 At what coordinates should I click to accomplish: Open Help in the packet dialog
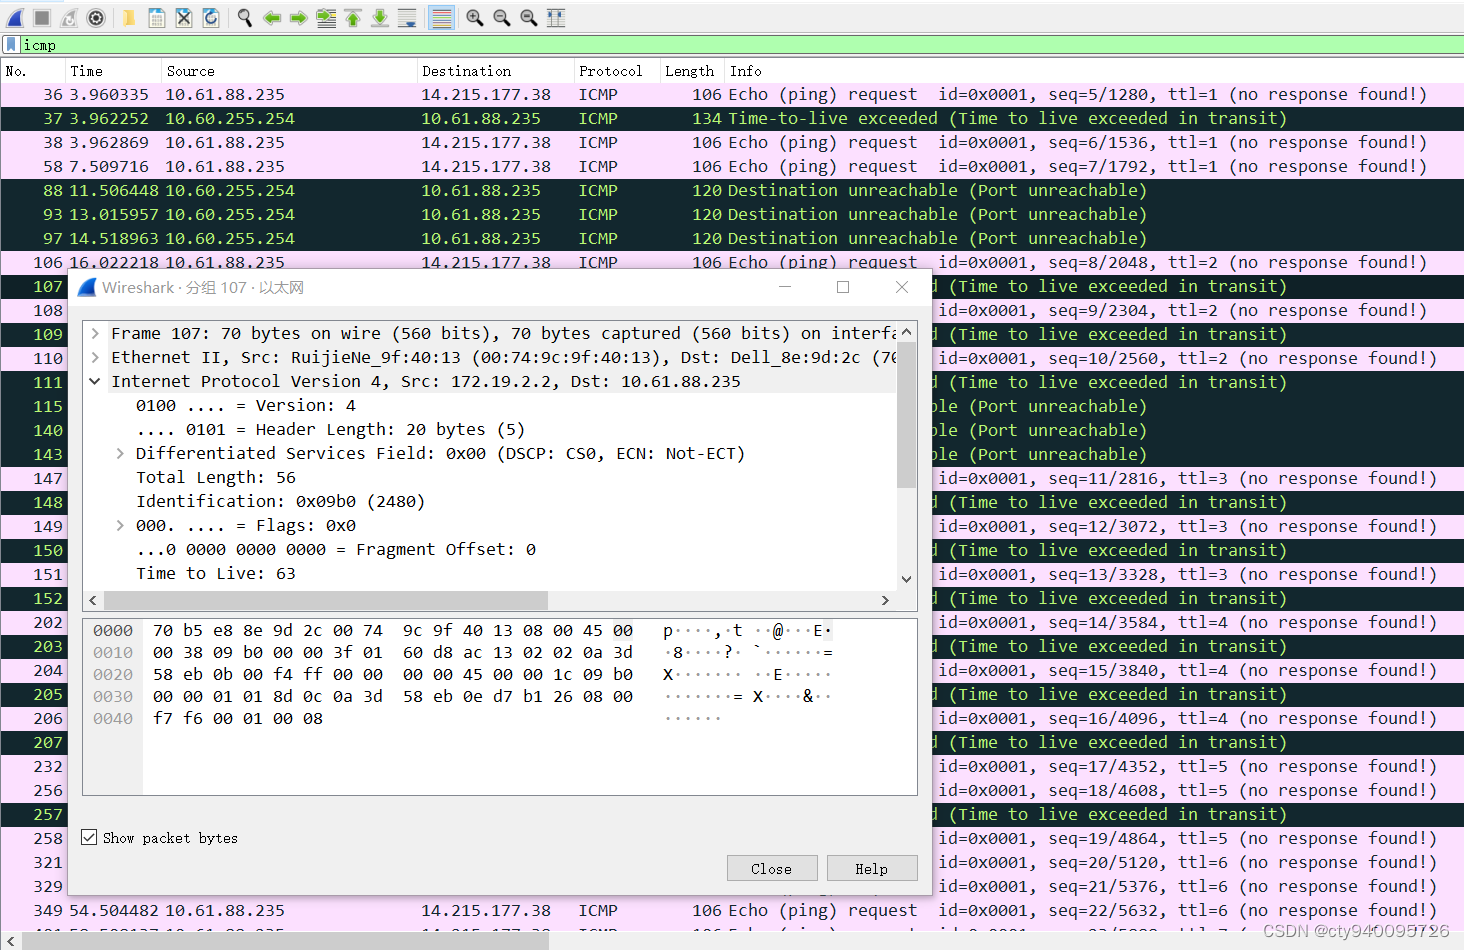tap(871, 868)
